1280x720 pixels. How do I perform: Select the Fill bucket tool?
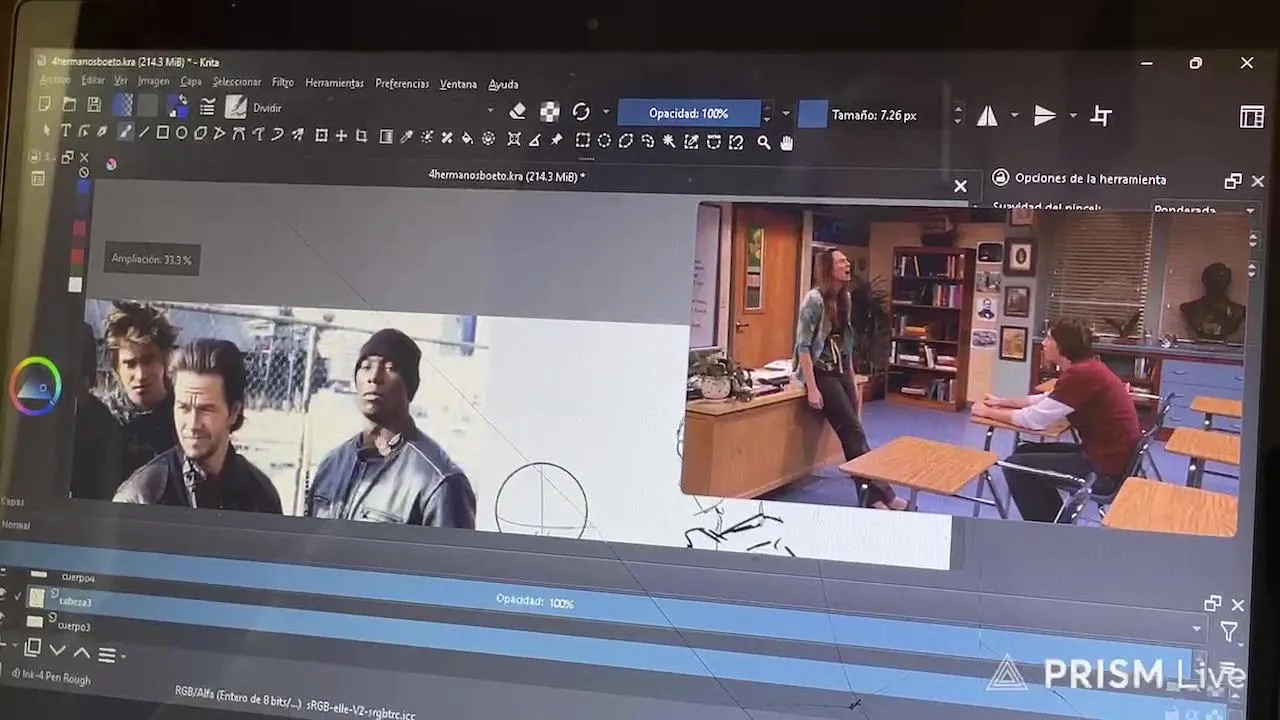(x=467, y=138)
